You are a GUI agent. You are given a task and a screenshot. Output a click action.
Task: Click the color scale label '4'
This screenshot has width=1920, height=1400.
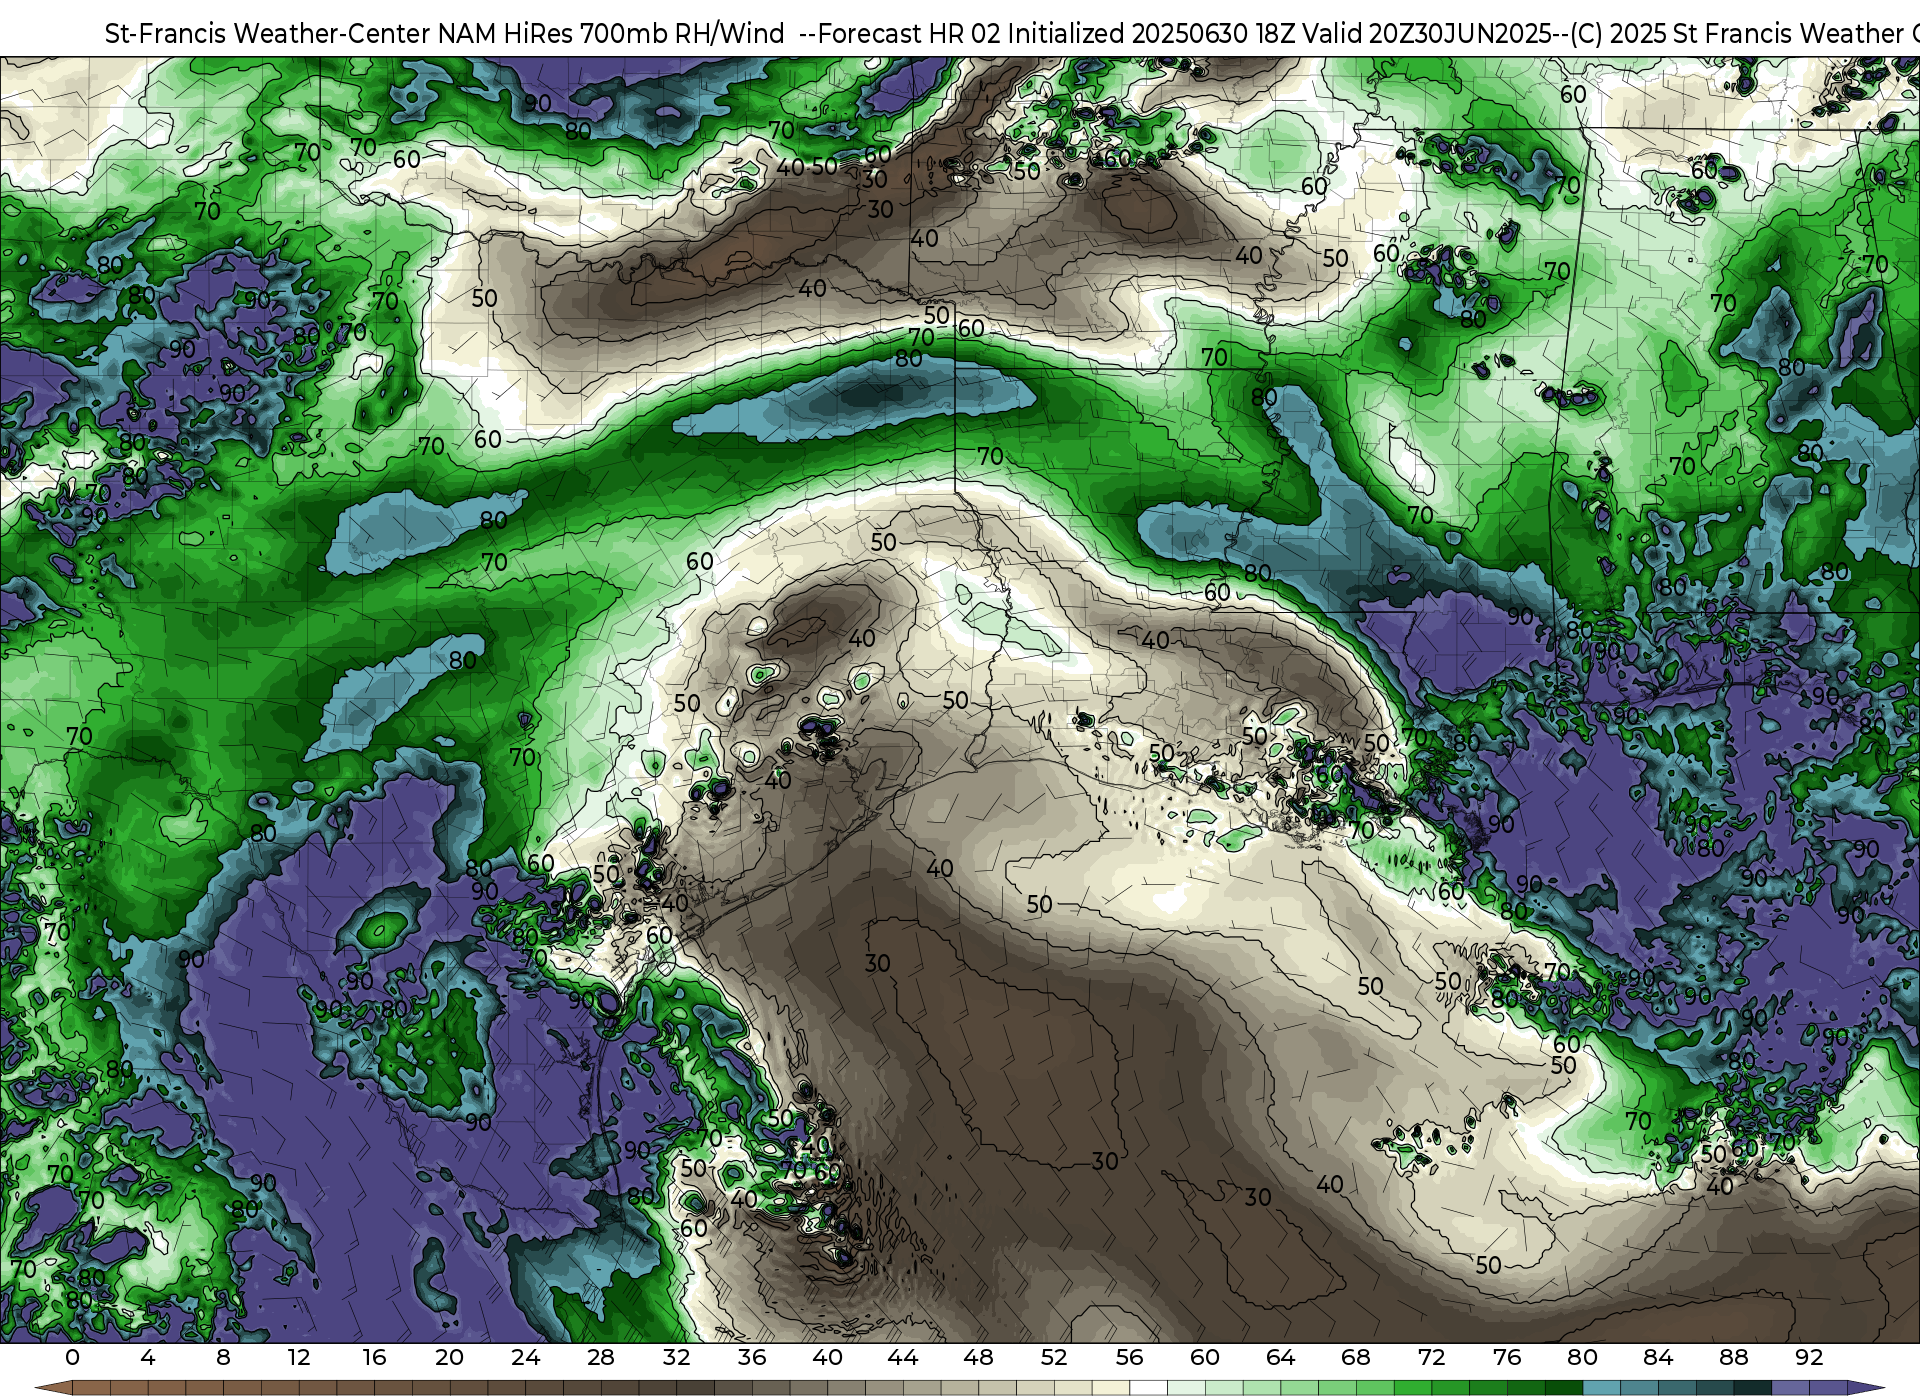pyautogui.click(x=148, y=1357)
